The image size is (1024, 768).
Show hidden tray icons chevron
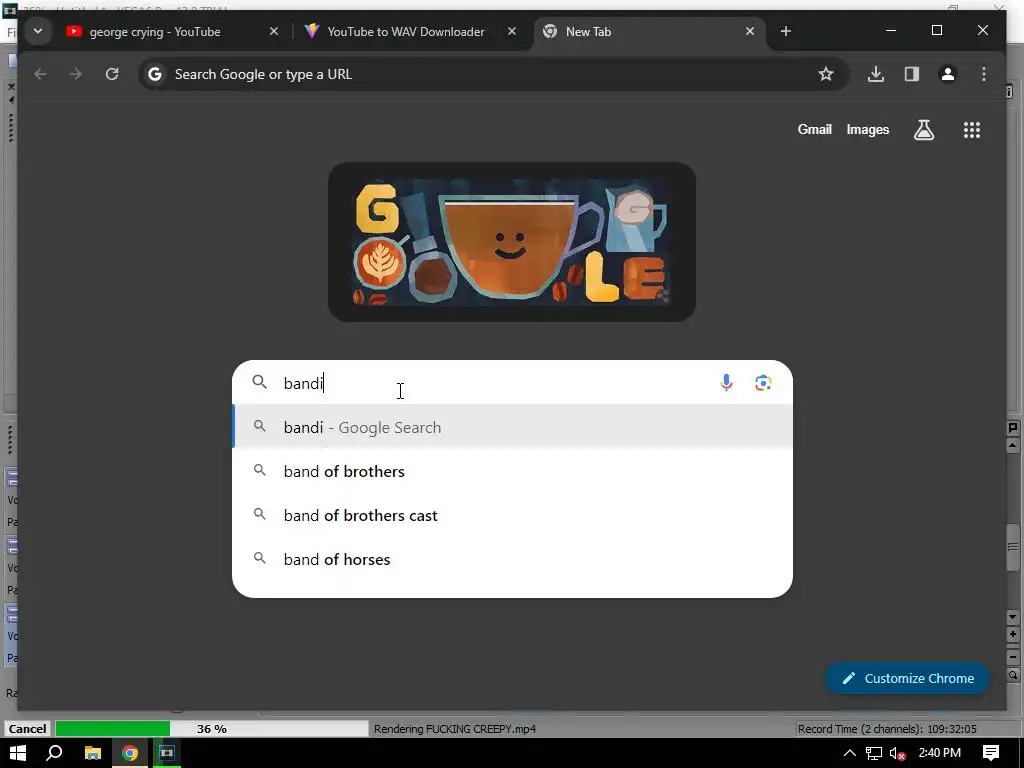tap(850, 753)
